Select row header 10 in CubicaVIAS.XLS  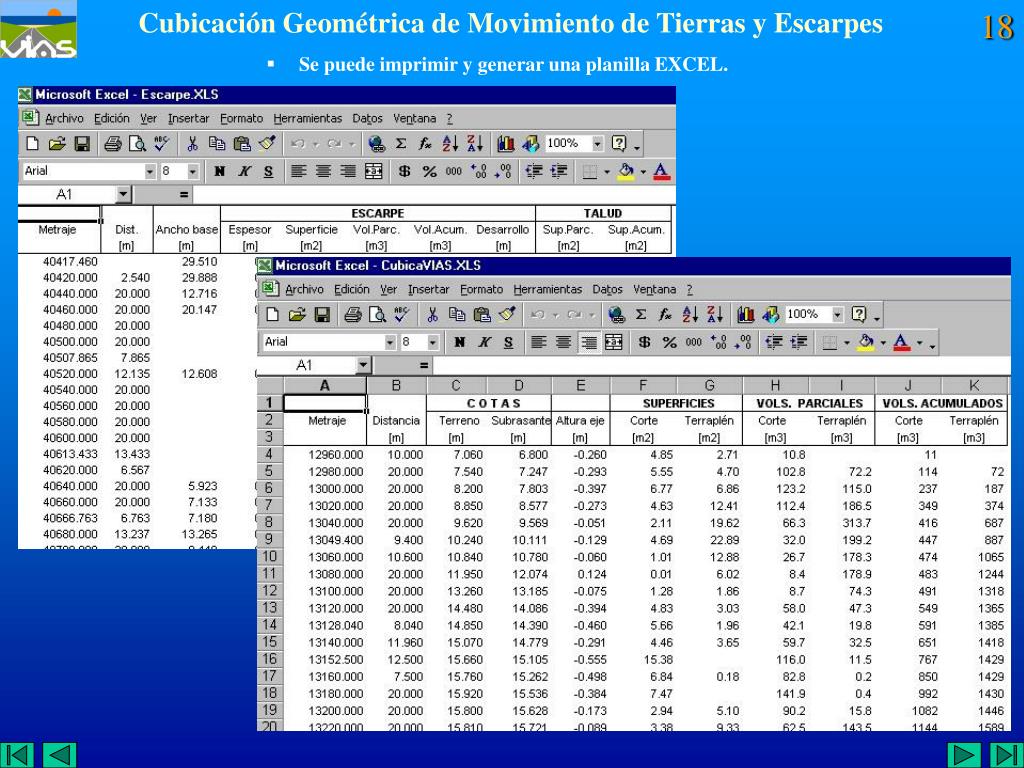click(x=270, y=557)
